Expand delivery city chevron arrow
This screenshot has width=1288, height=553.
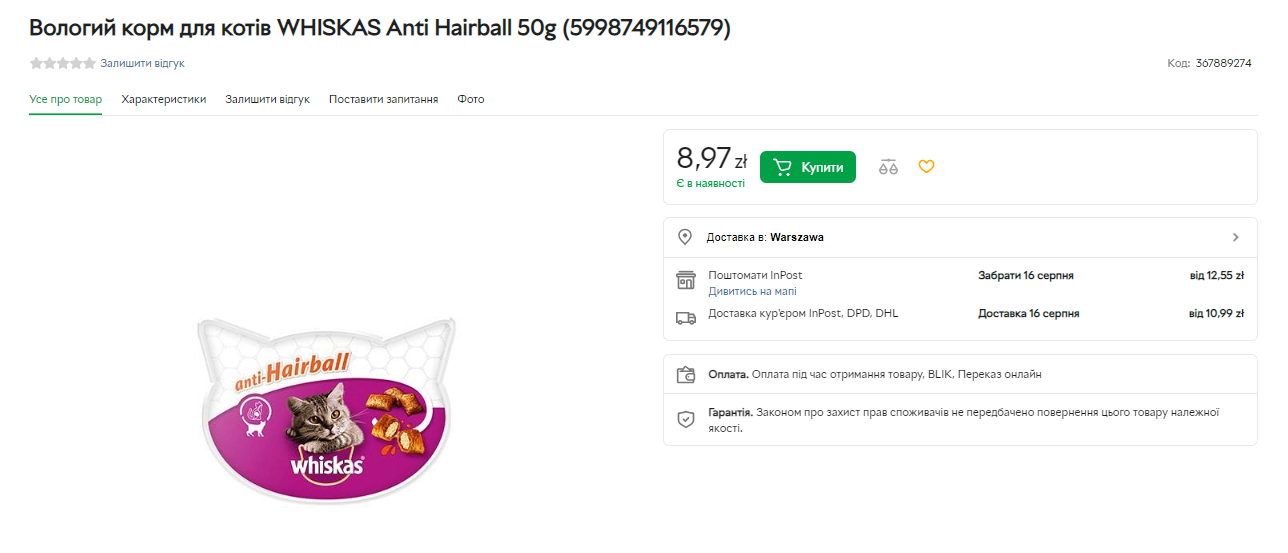tap(1235, 237)
